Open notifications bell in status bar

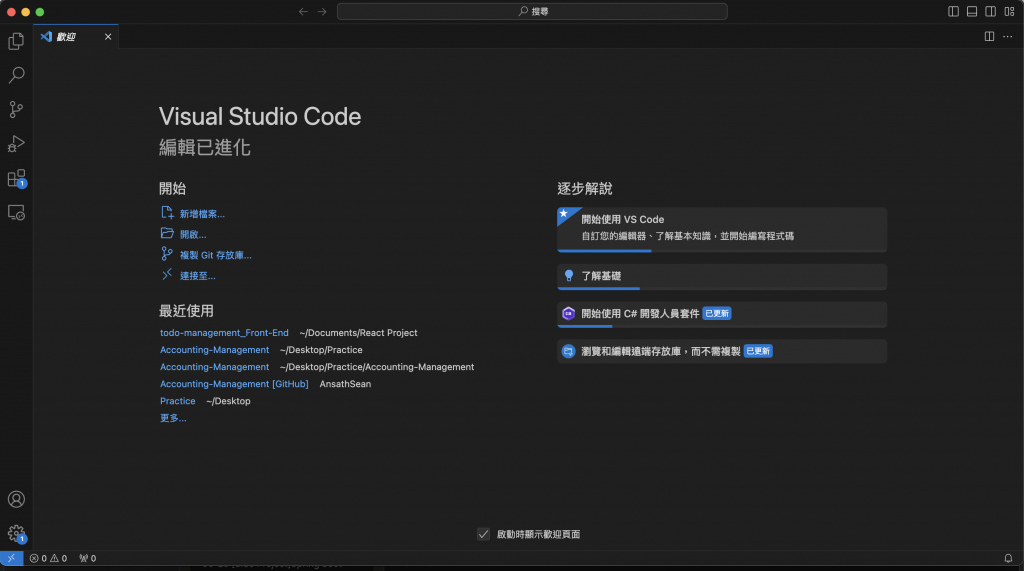click(x=1008, y=558)
